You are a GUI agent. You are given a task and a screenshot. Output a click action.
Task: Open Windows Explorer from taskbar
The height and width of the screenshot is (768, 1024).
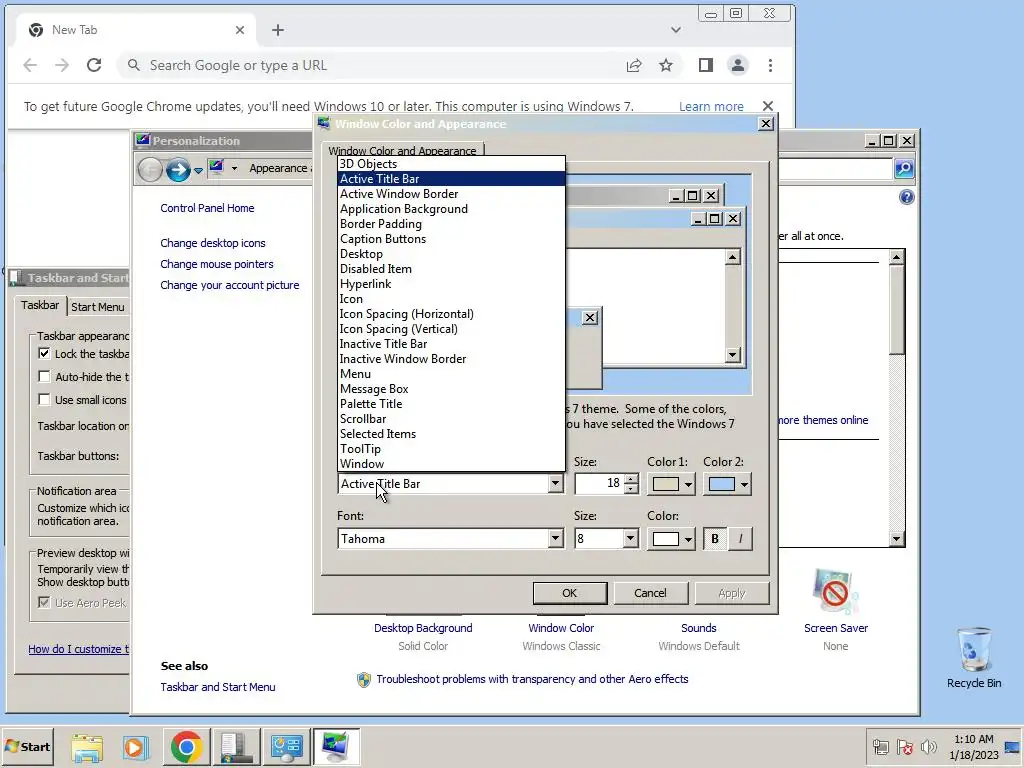[x=87, y=746]
